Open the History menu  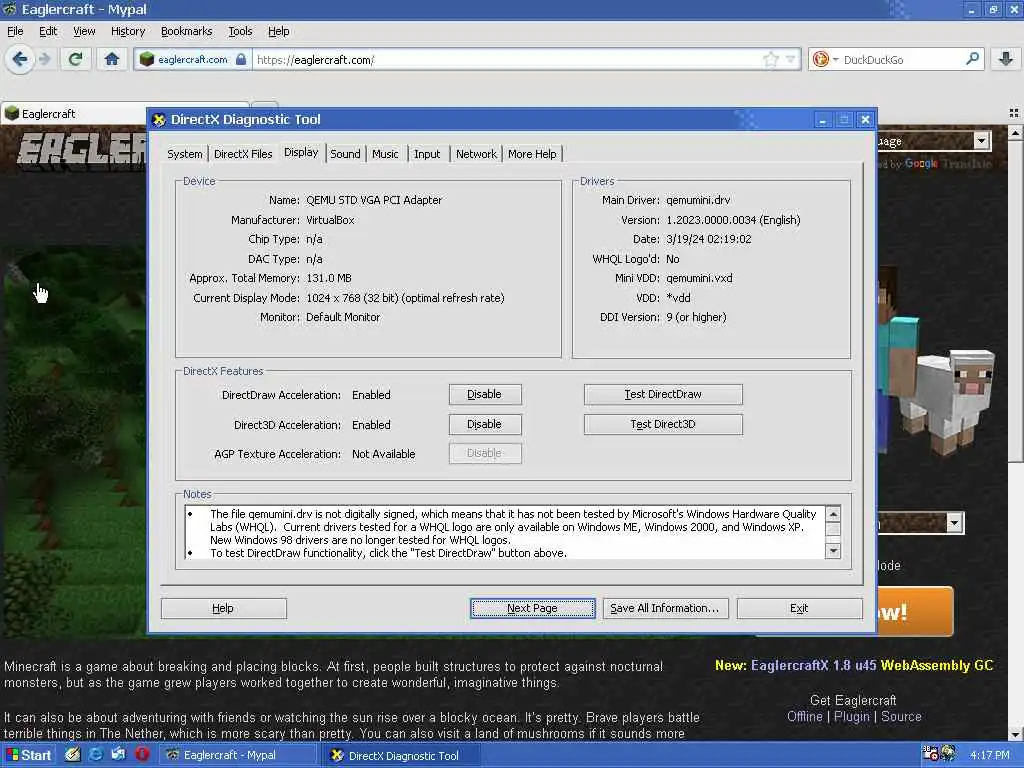click(128, 31)
